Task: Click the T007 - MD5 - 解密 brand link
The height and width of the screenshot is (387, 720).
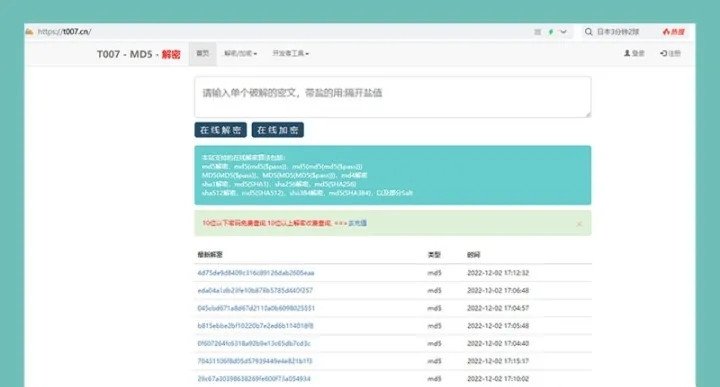Action: [138, 54]
